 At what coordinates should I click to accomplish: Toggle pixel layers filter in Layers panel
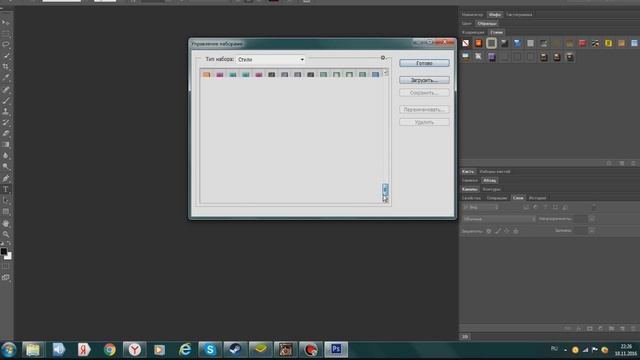point(526,207)
